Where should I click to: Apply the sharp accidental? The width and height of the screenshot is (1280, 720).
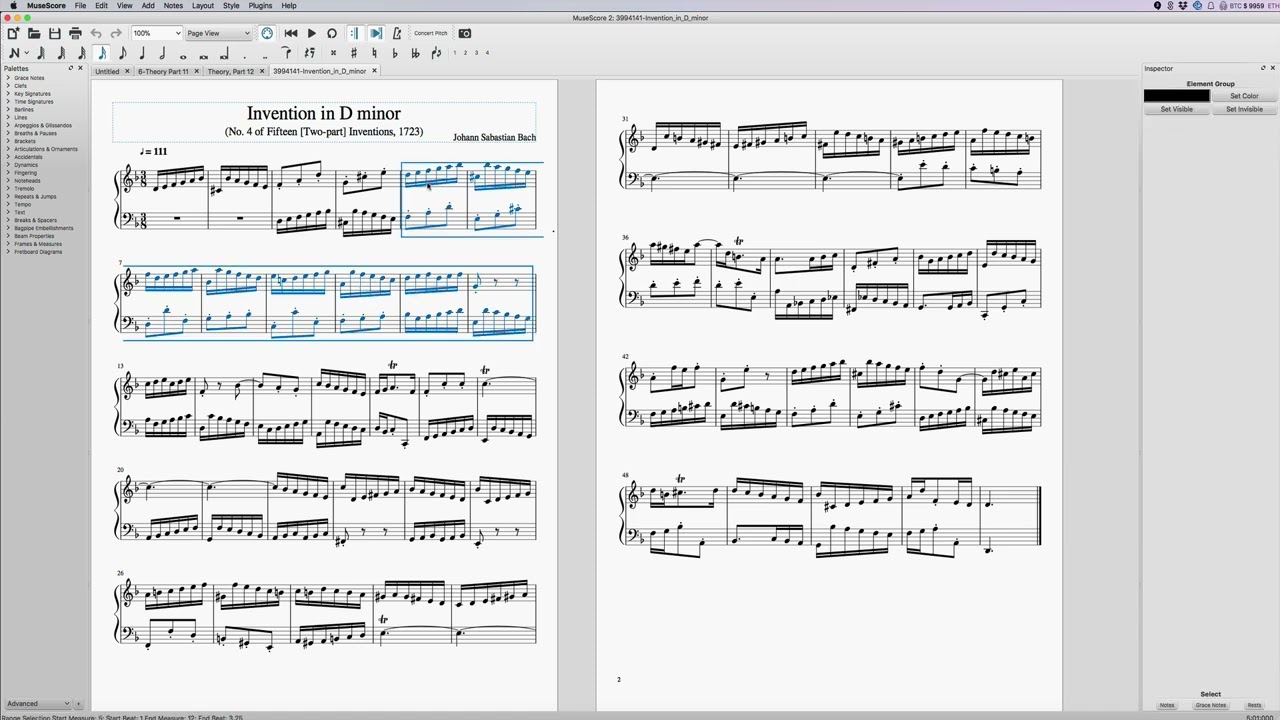click(354, 53)
